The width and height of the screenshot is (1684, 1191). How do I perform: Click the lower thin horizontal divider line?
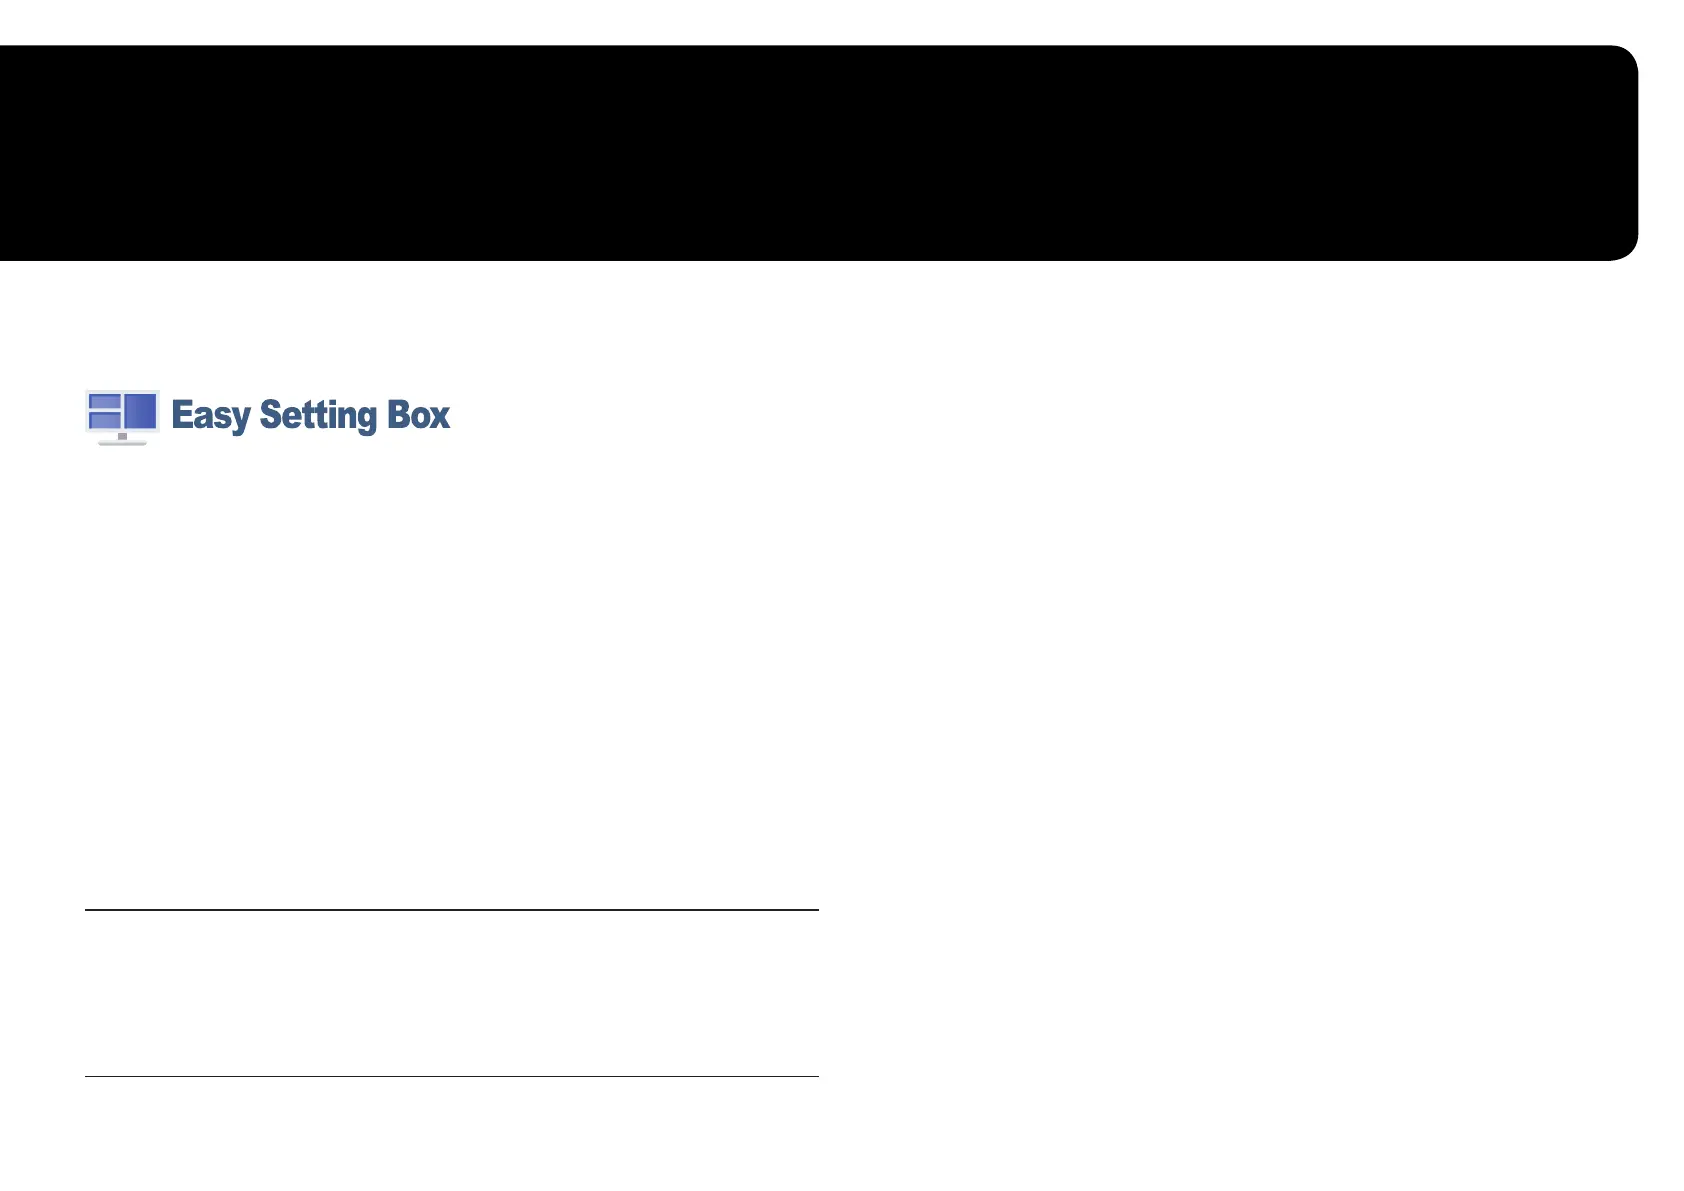[x=451, y=1076]
